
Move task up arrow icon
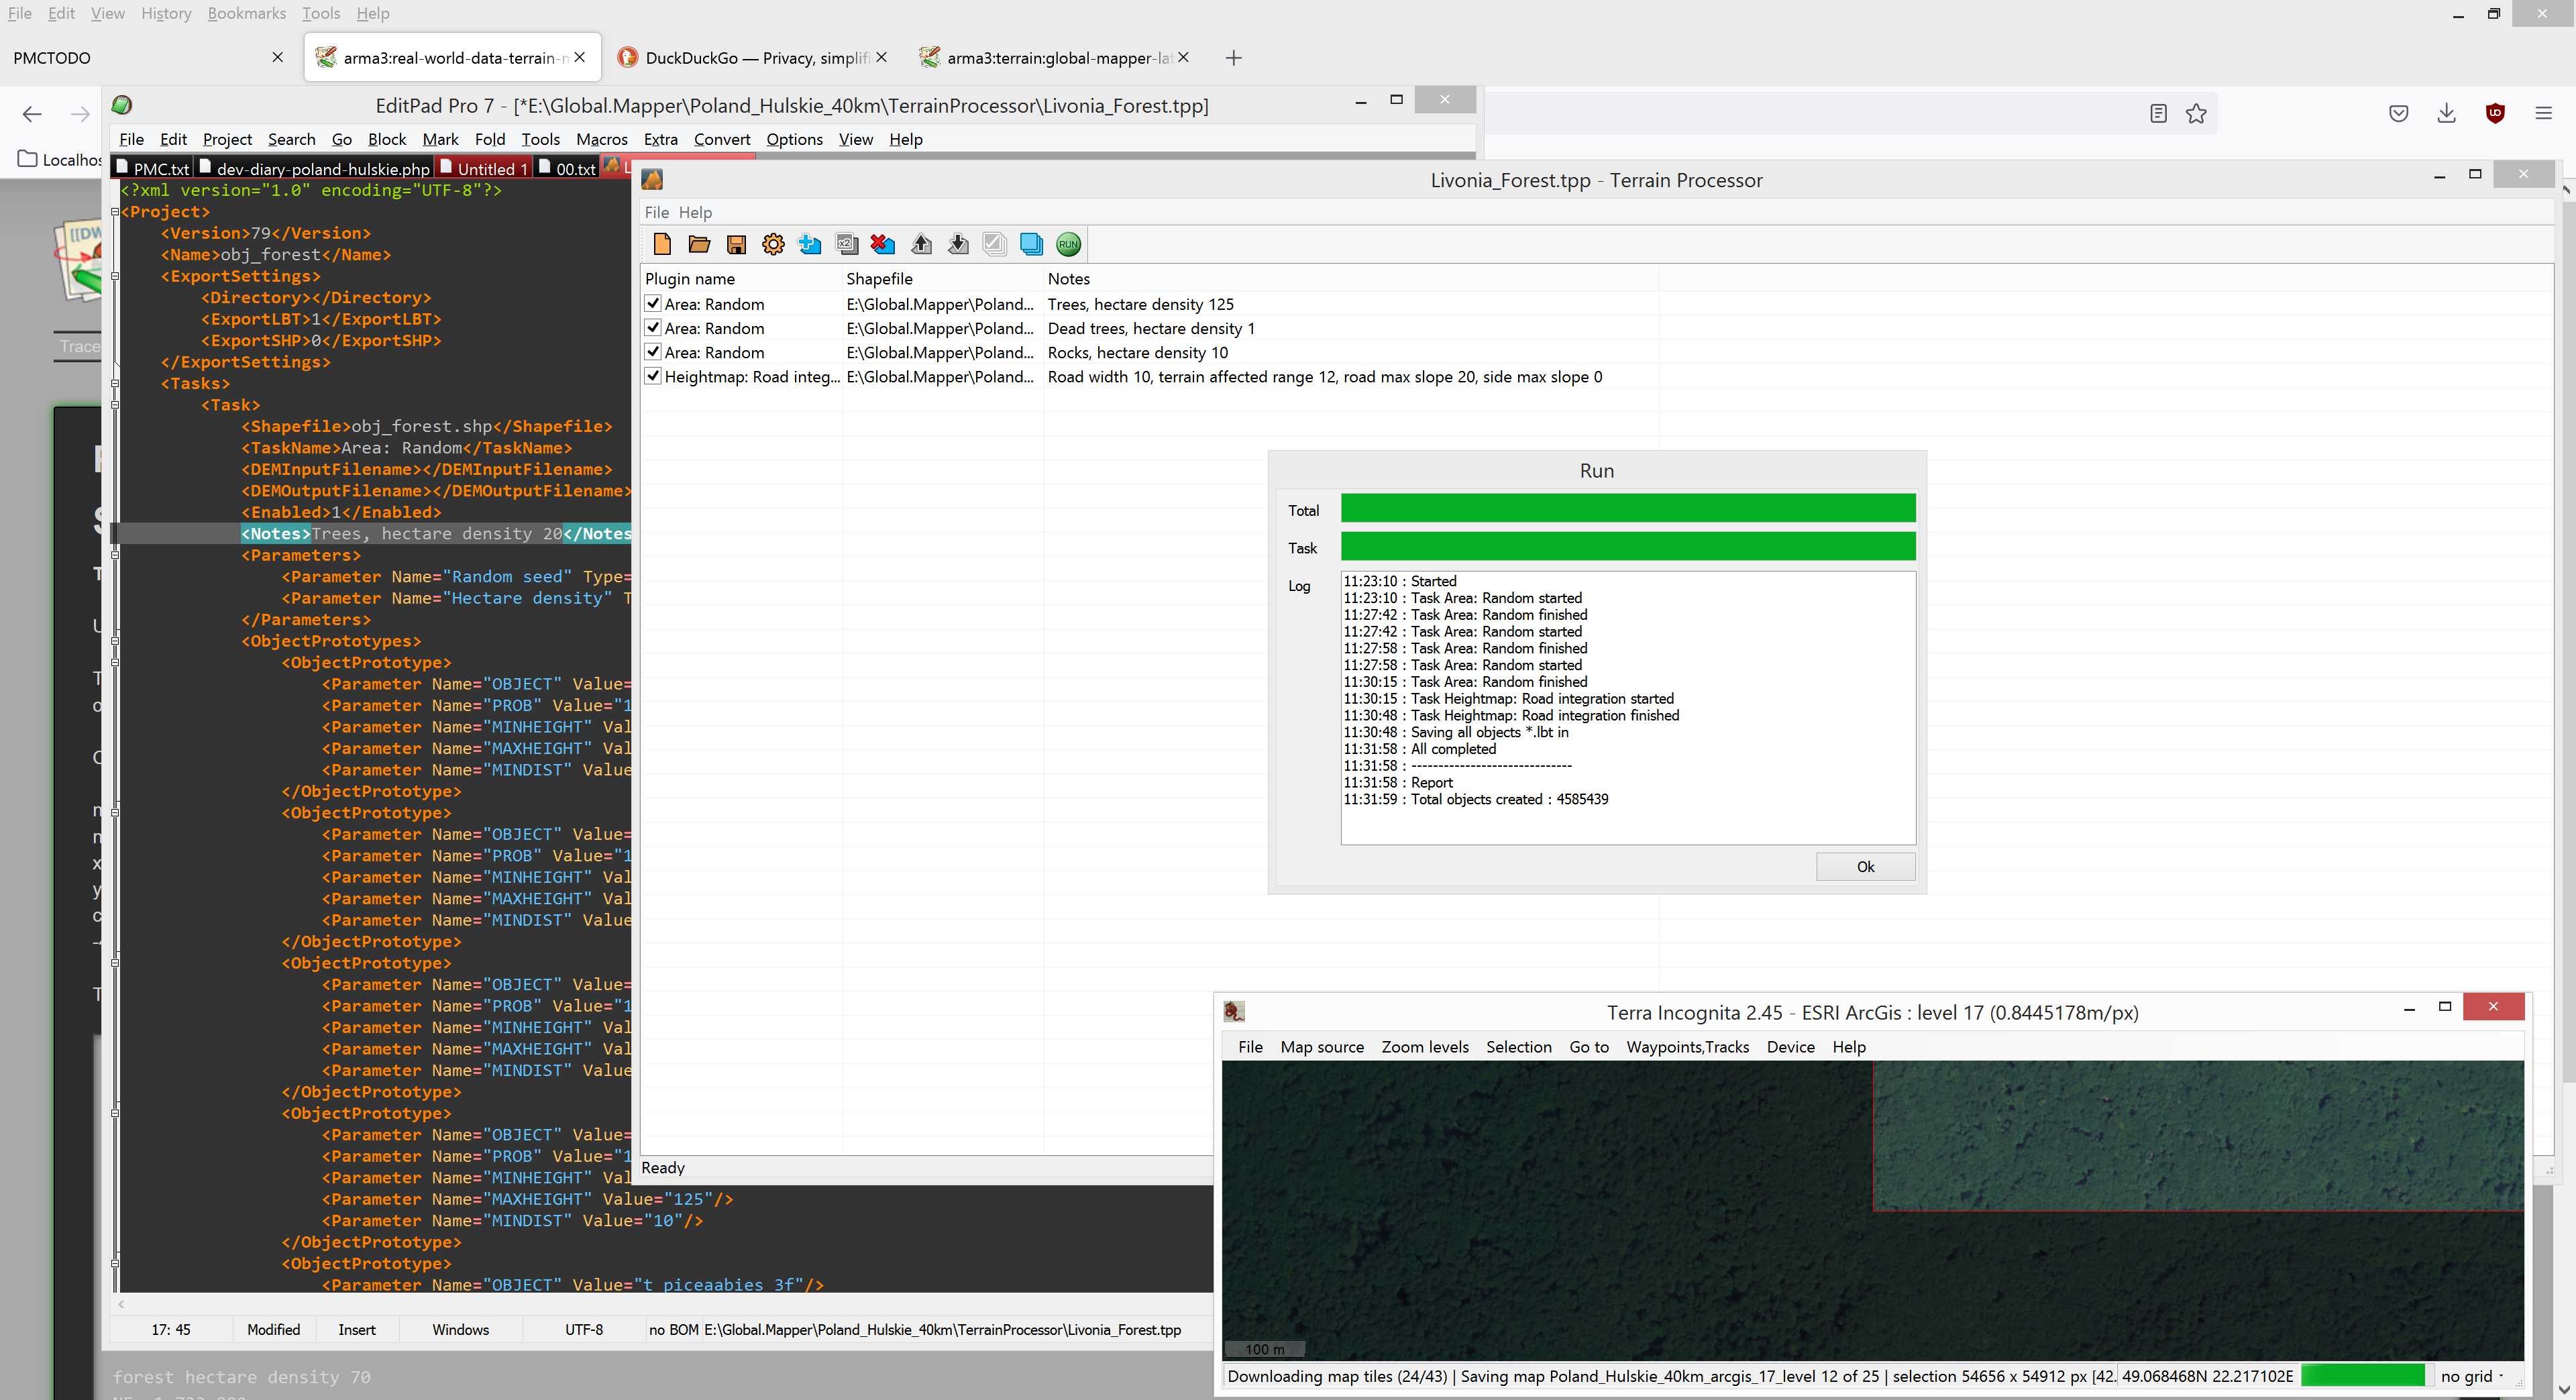pos(921,244)
